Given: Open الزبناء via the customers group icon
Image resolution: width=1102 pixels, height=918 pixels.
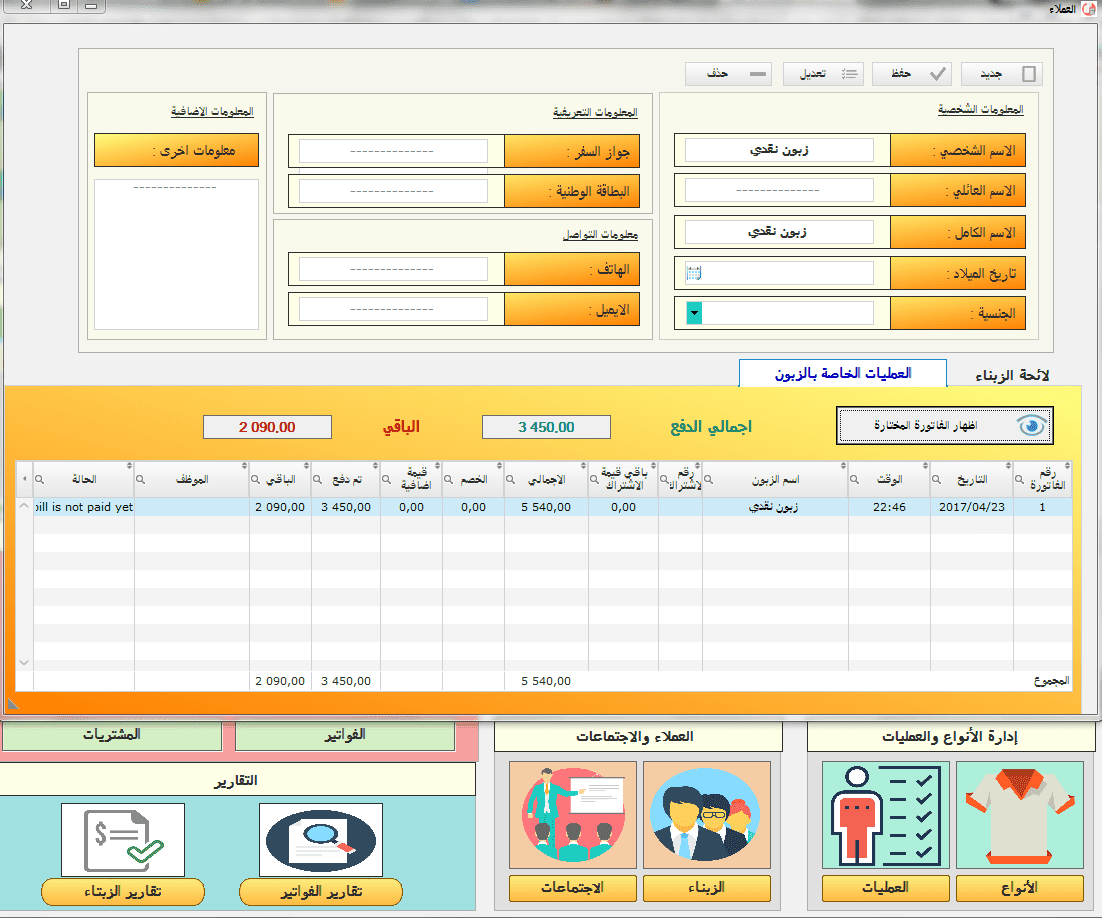Looking at the screenshot, I should pos(706,816).
